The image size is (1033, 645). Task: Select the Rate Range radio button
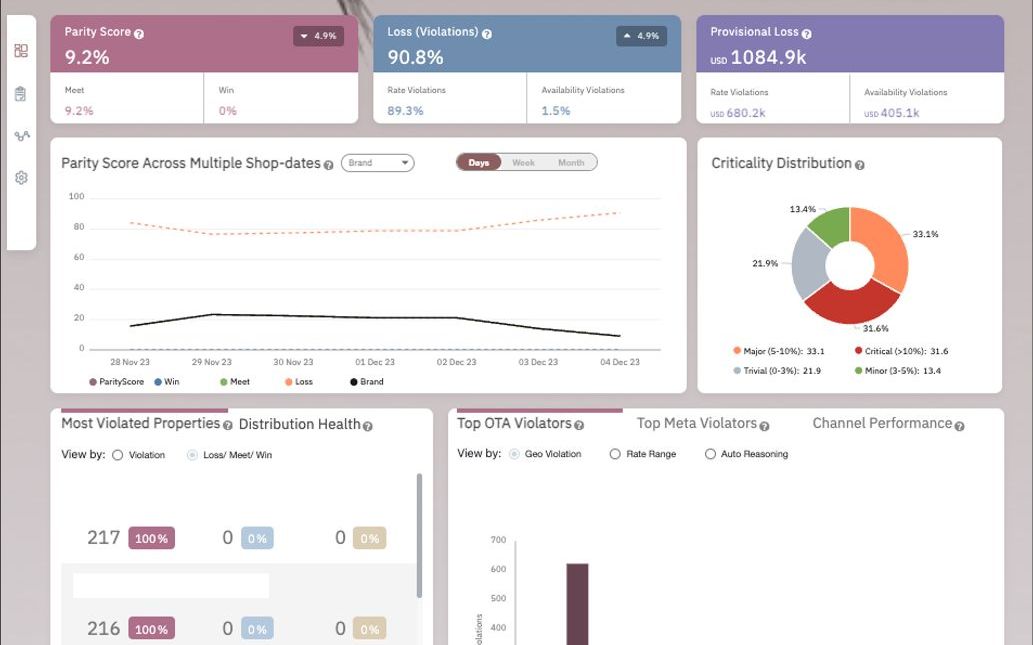[615, 454]
